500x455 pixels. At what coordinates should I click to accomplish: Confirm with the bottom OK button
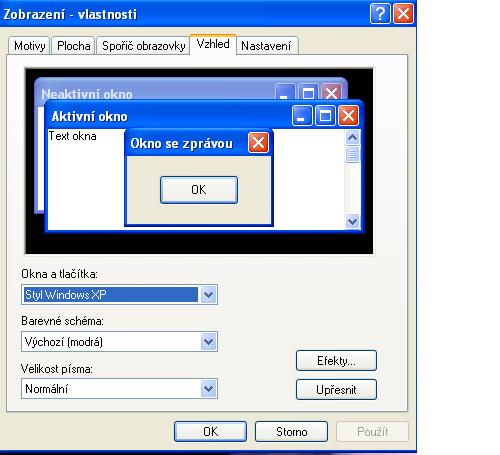coord(210,432)
